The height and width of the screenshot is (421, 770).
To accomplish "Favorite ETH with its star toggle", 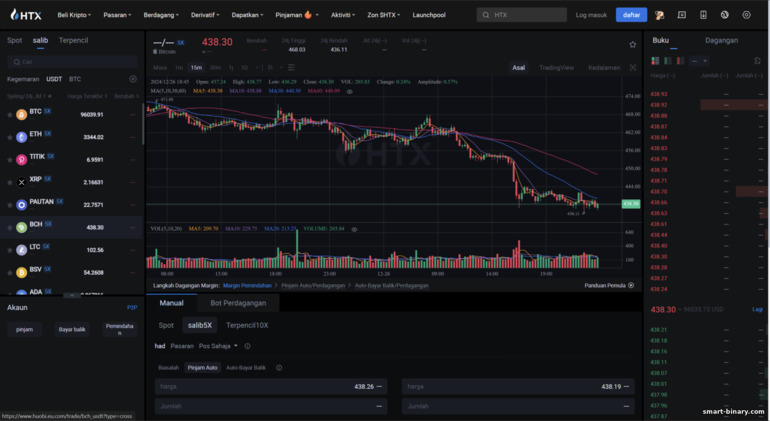I will click(x=9, y=138).
